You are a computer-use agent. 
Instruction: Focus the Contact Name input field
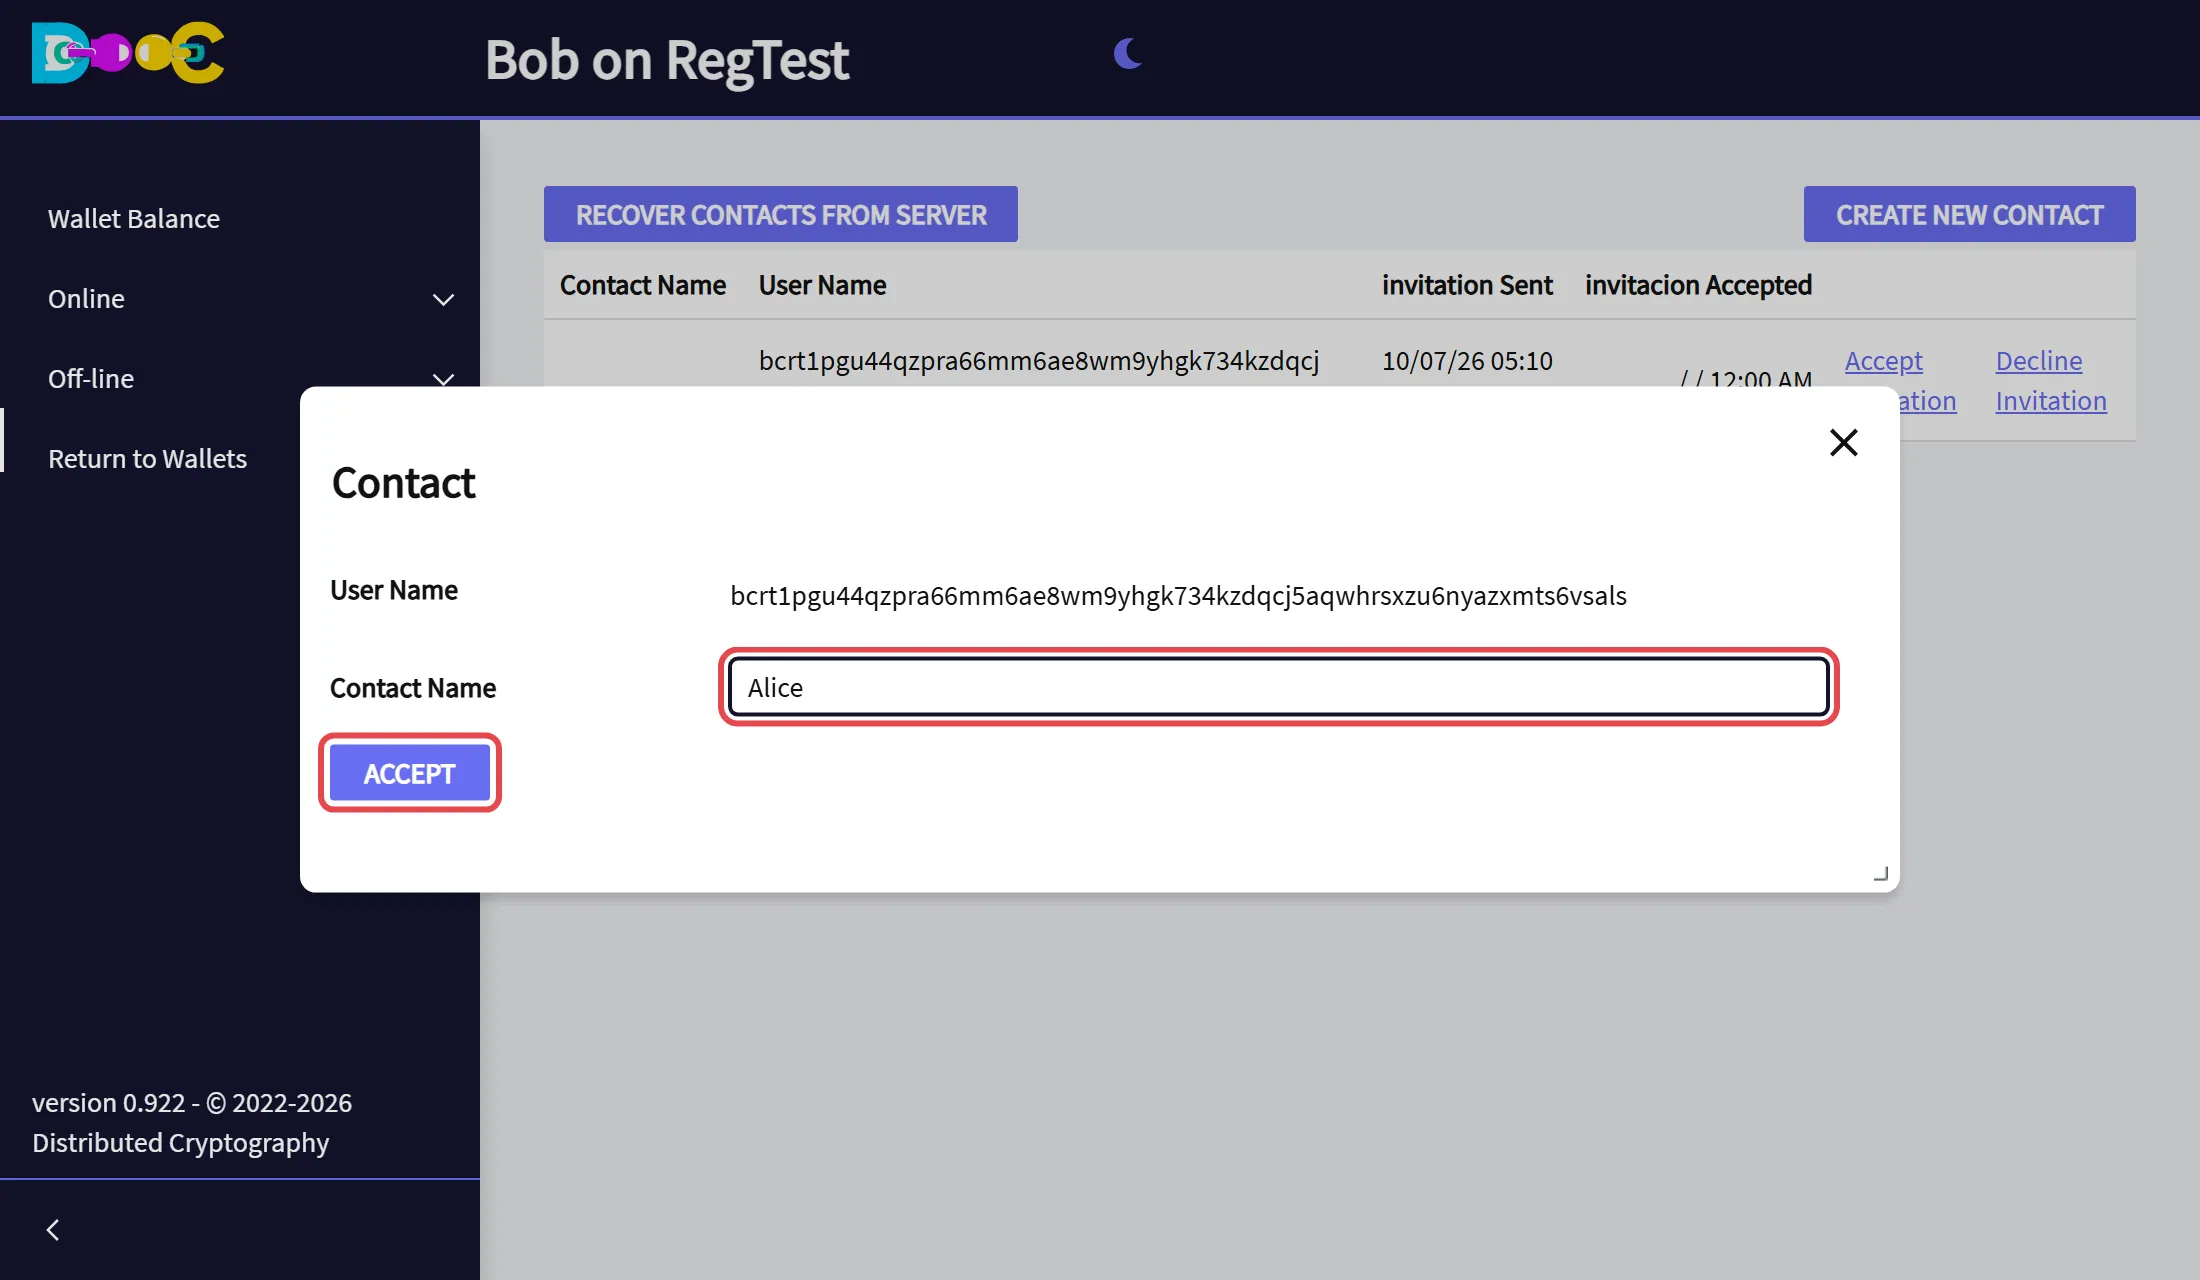tap(1279, 687)
